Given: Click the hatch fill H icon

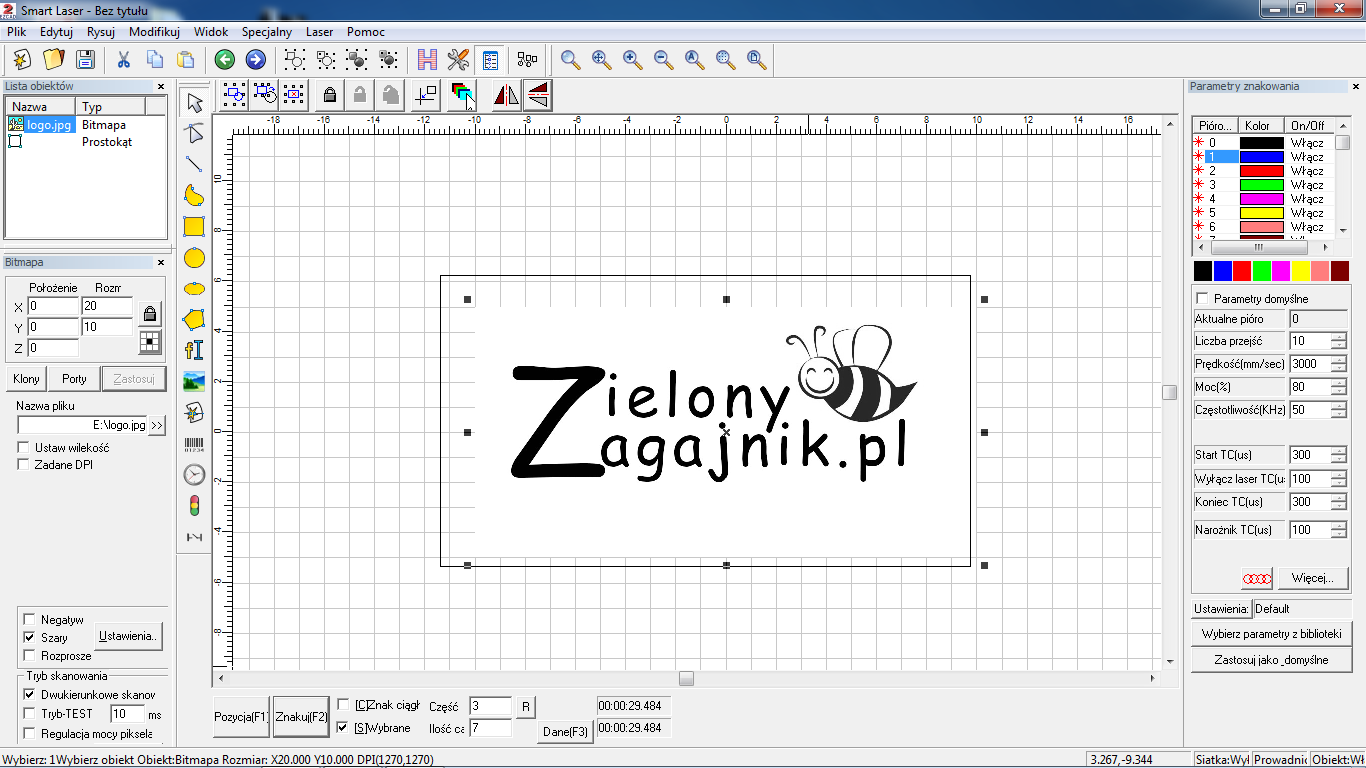Looking at the screenshot, I should pos(427,59).
